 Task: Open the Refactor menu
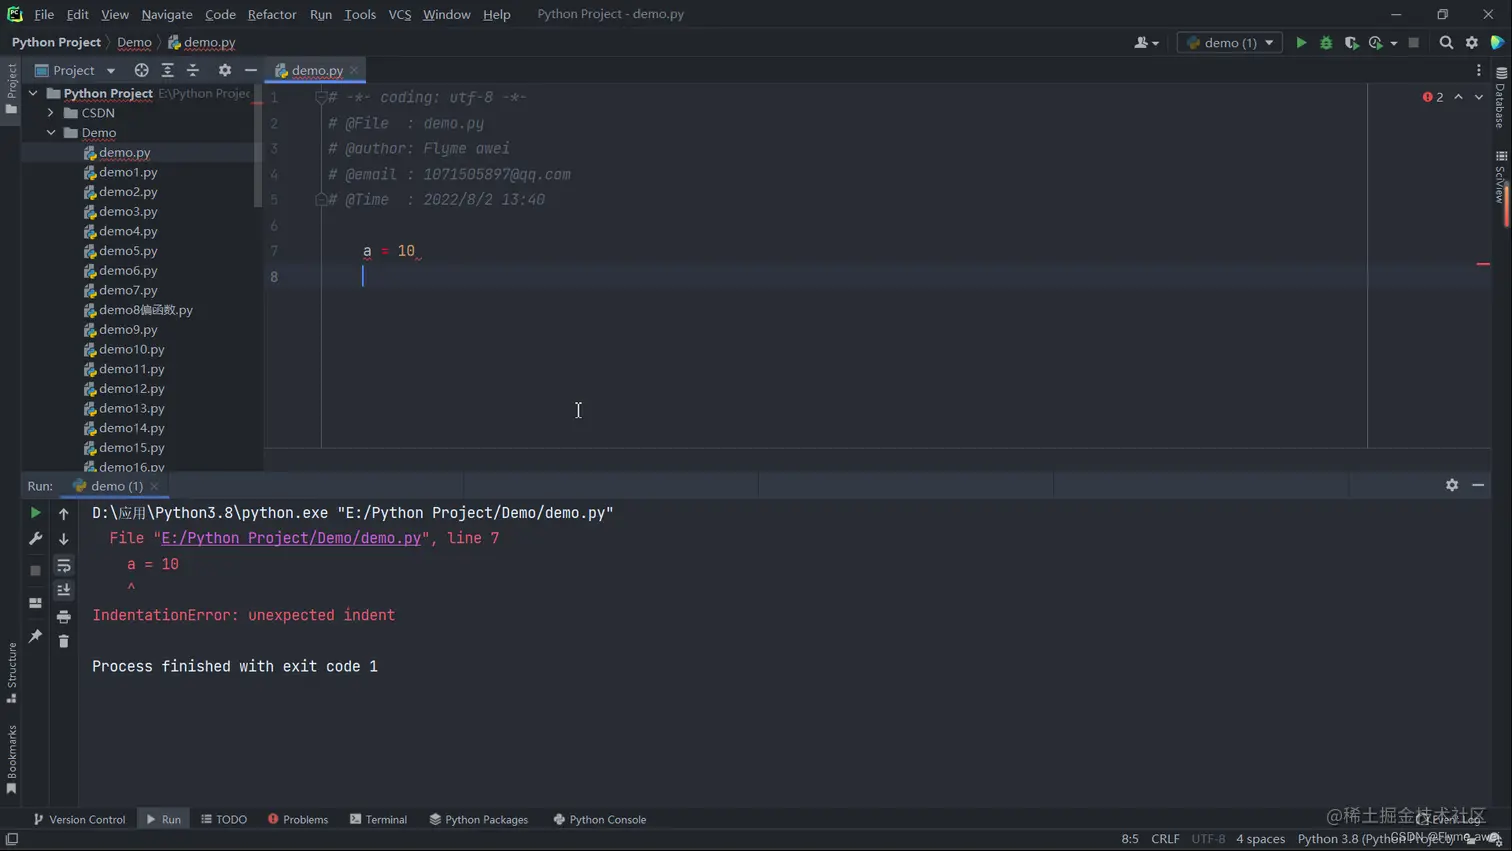coord(272,14)
